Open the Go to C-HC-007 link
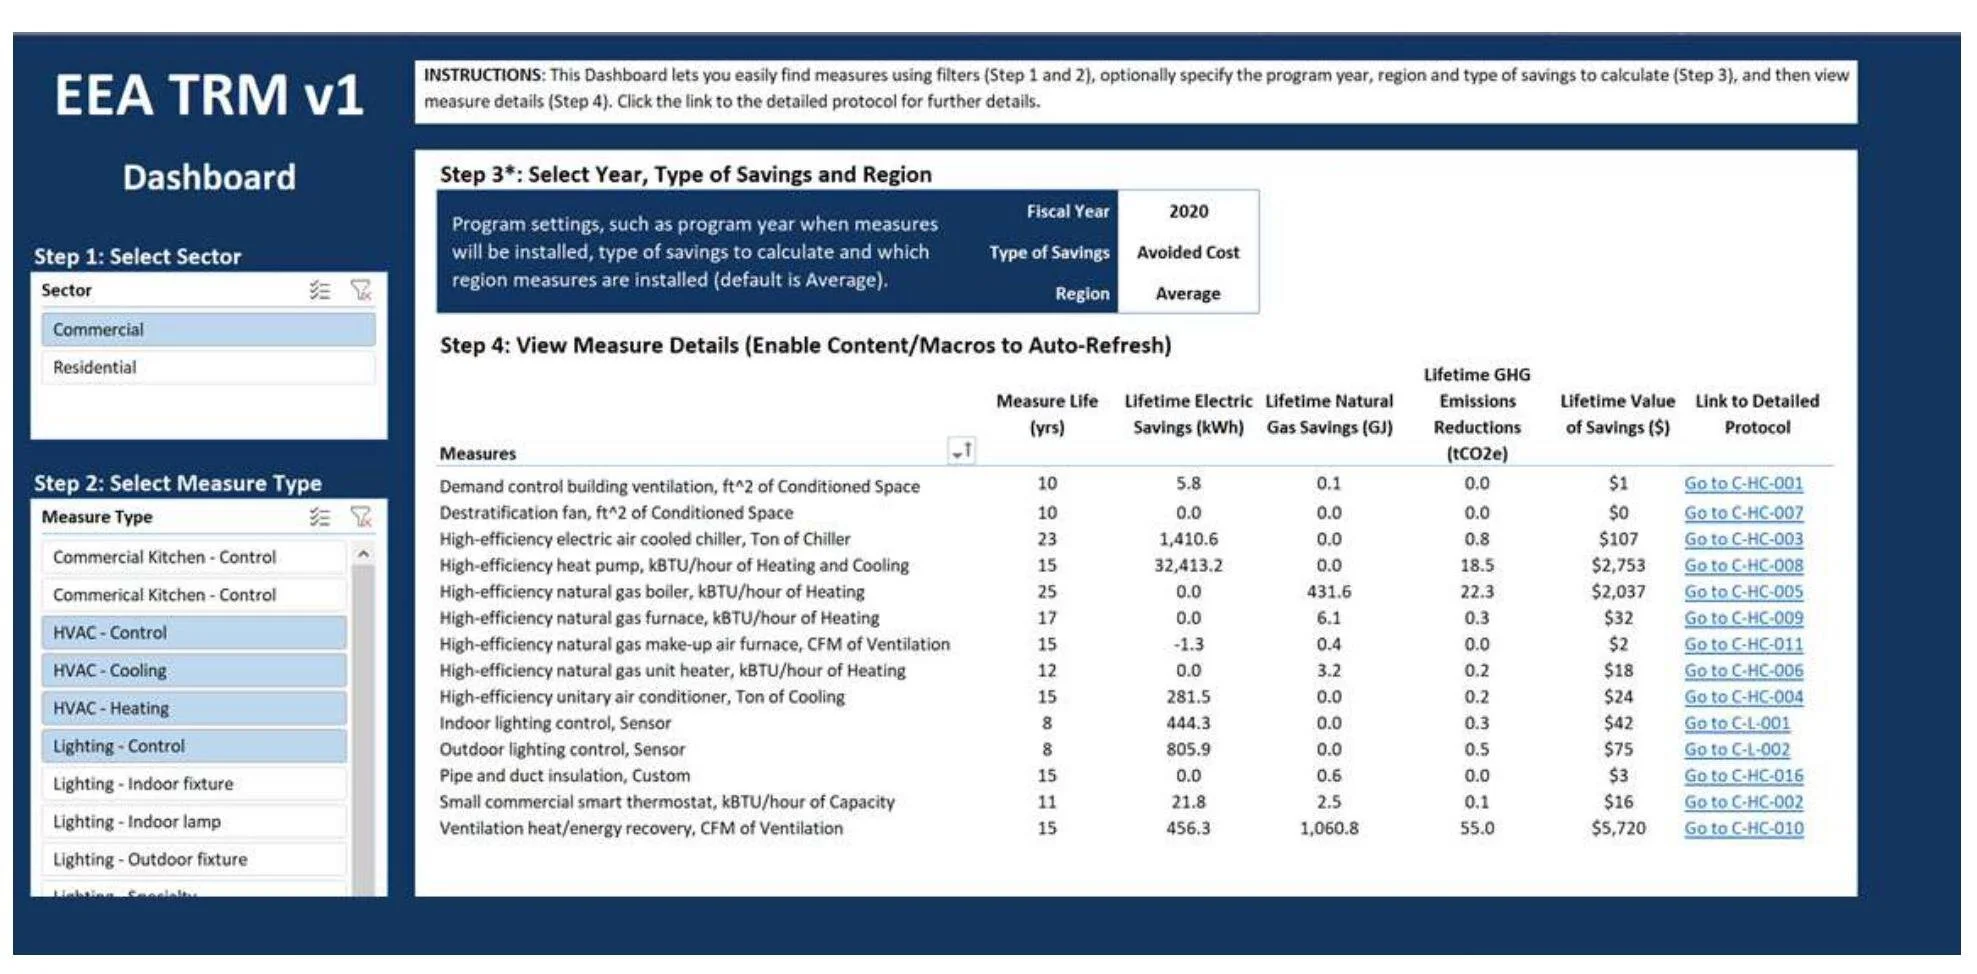Viewport: 1977px width, 974px height. click(1743, 513)
